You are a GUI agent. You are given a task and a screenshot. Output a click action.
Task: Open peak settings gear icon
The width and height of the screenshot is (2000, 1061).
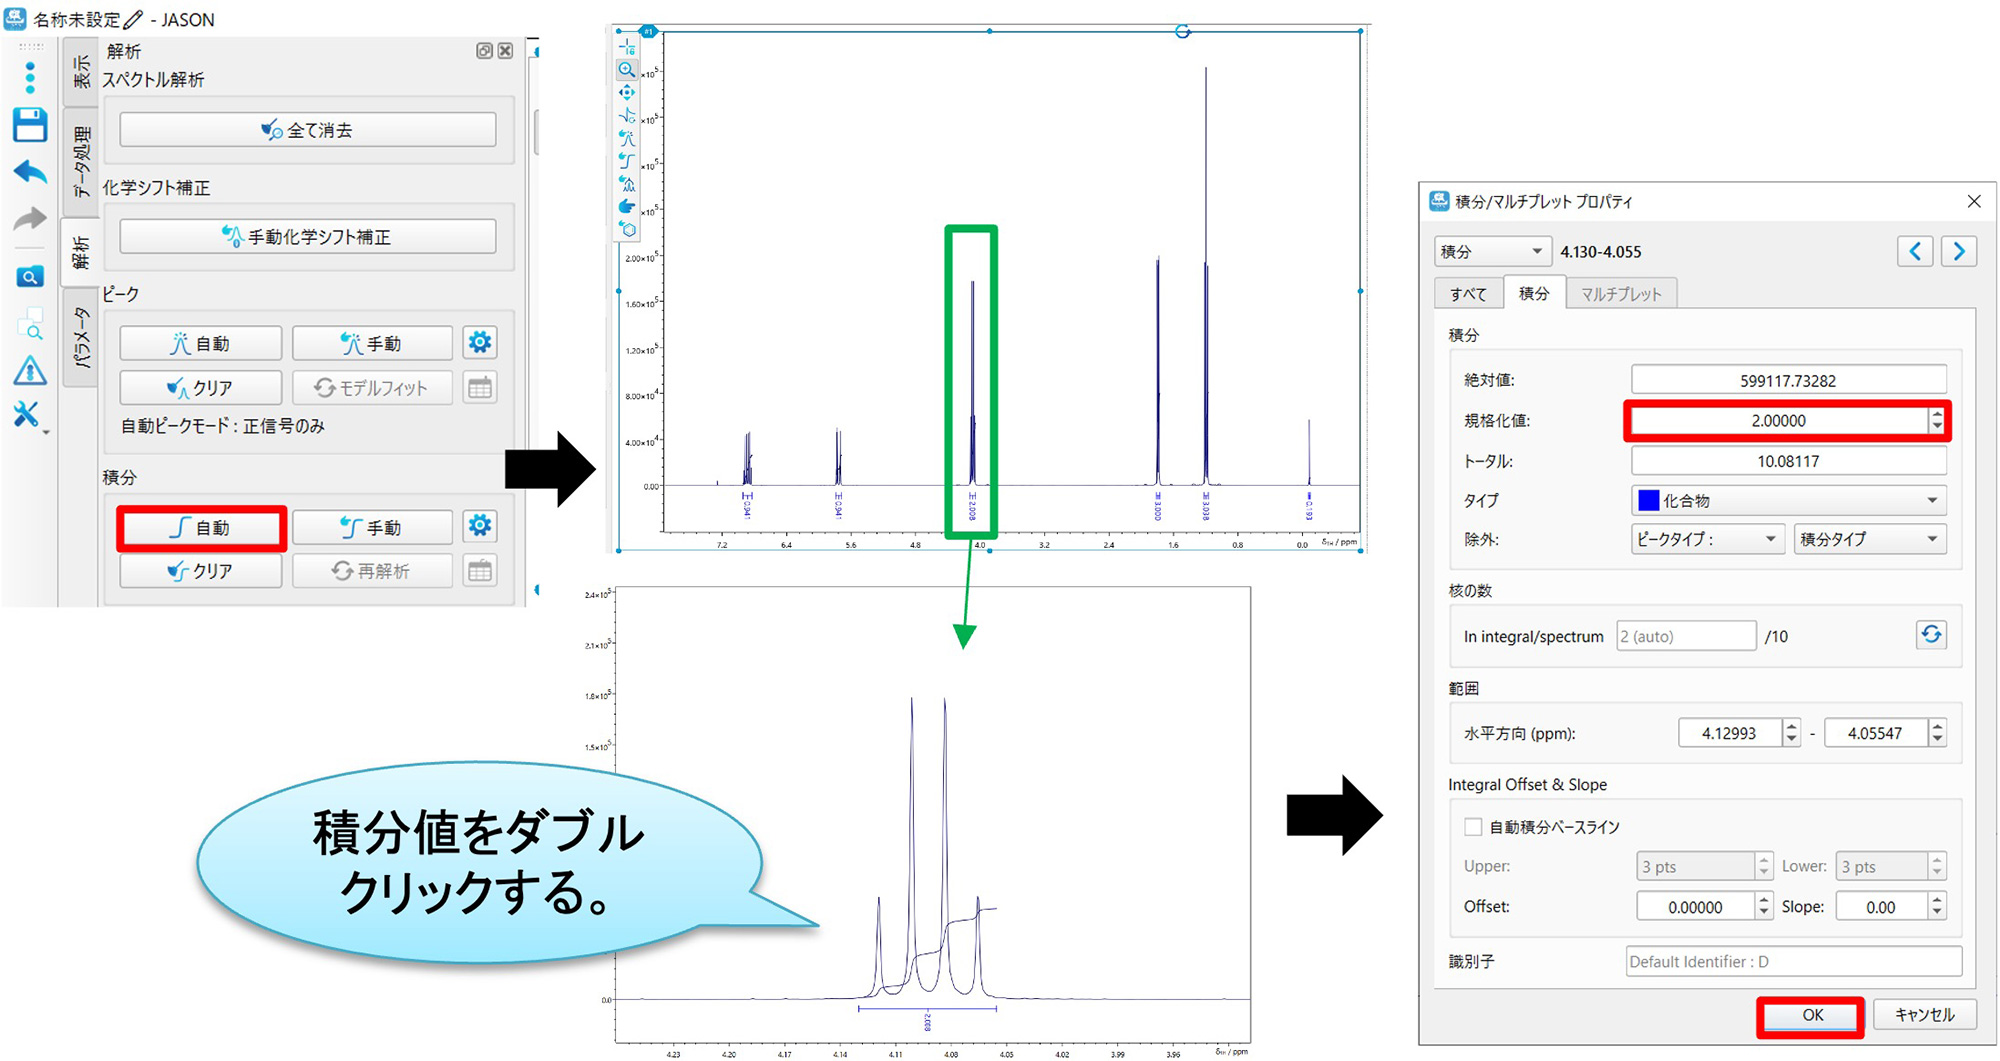480,343
